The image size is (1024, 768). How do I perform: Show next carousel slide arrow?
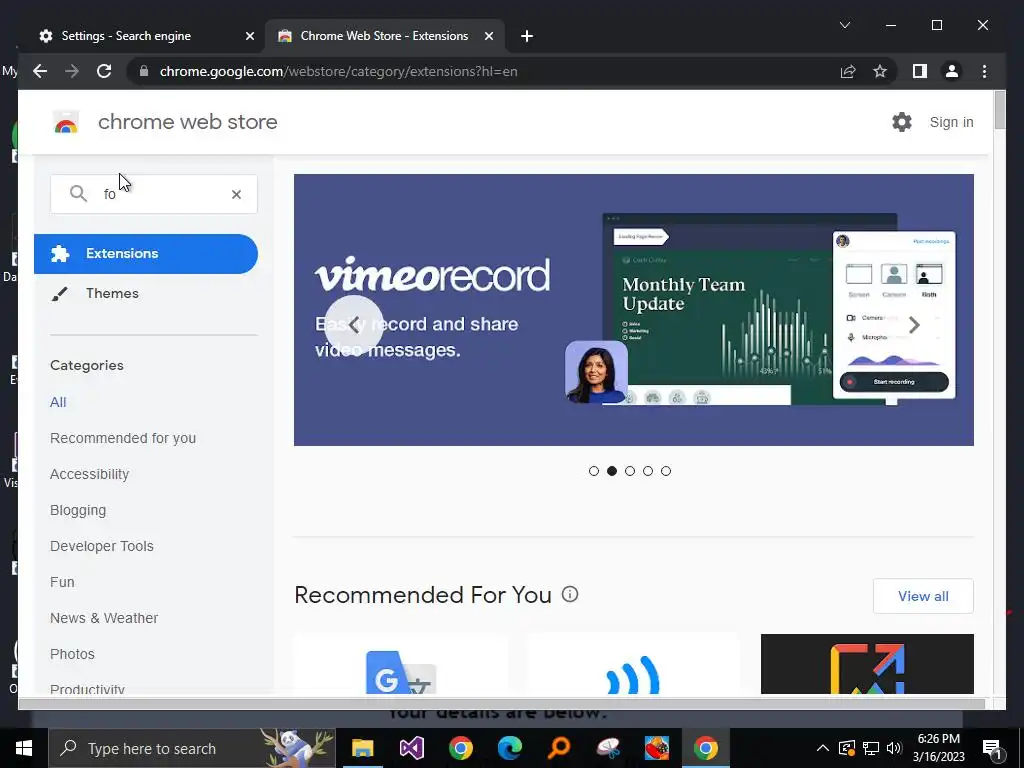point(914,325)
